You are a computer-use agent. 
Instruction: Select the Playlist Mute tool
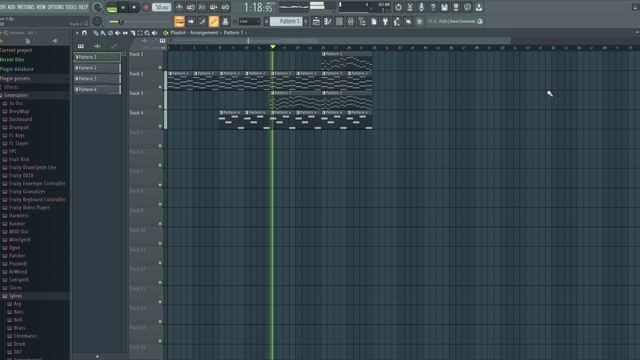118,33
